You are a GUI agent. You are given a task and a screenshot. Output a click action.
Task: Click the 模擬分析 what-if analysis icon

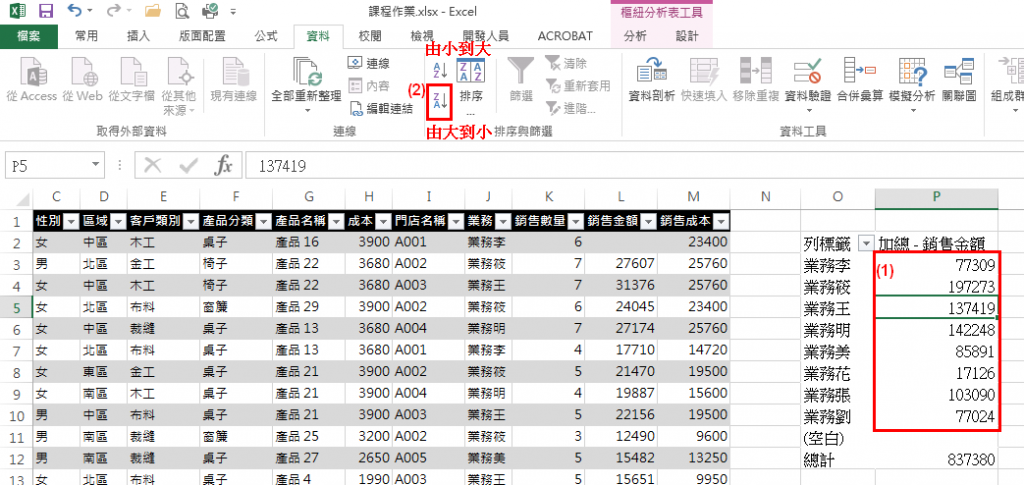[912, 72]
